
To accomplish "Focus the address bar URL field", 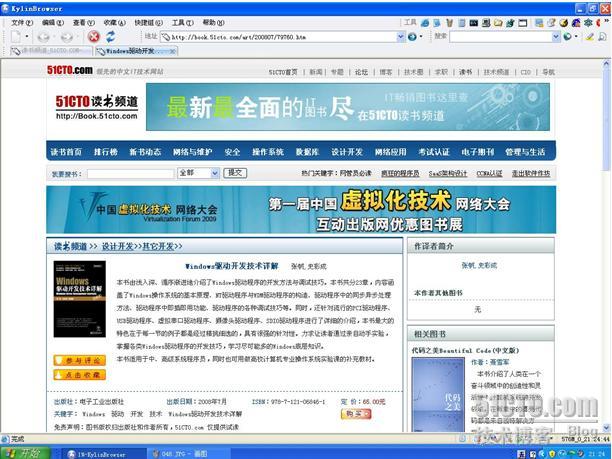I will [279, 37].
